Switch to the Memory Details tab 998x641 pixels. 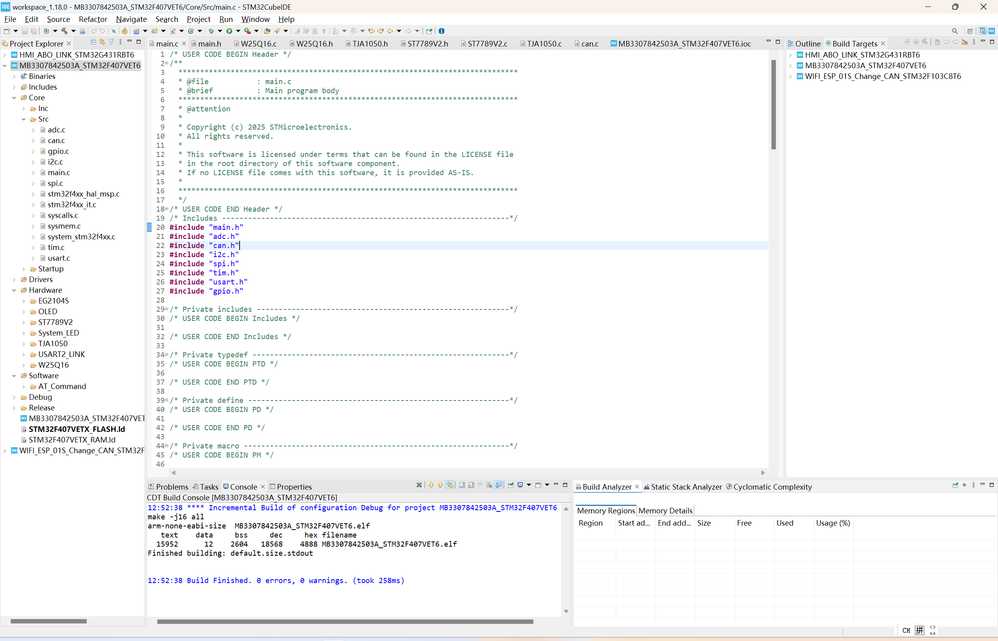coord(665,510)
